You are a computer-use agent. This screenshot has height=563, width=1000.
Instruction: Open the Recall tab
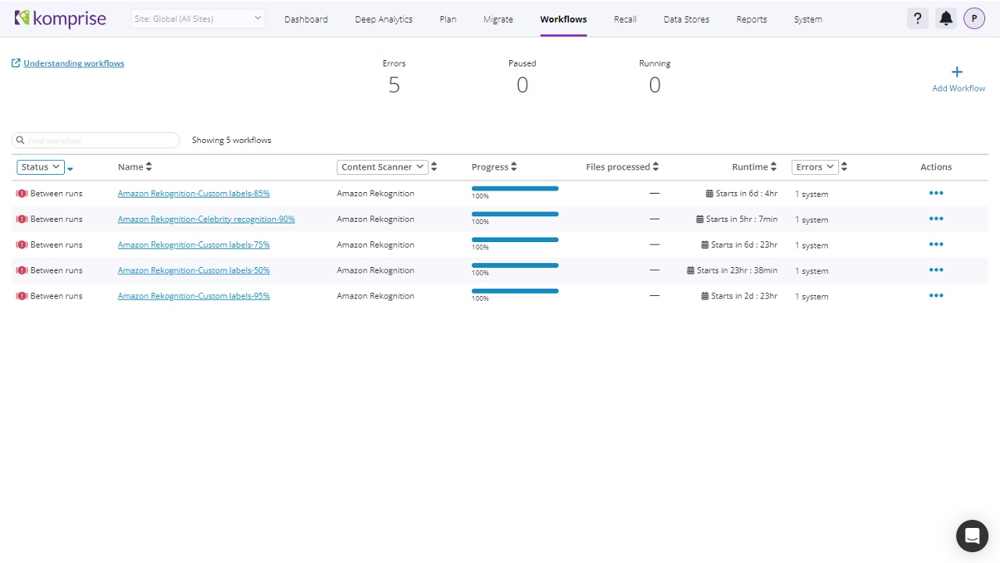point(625,19)
